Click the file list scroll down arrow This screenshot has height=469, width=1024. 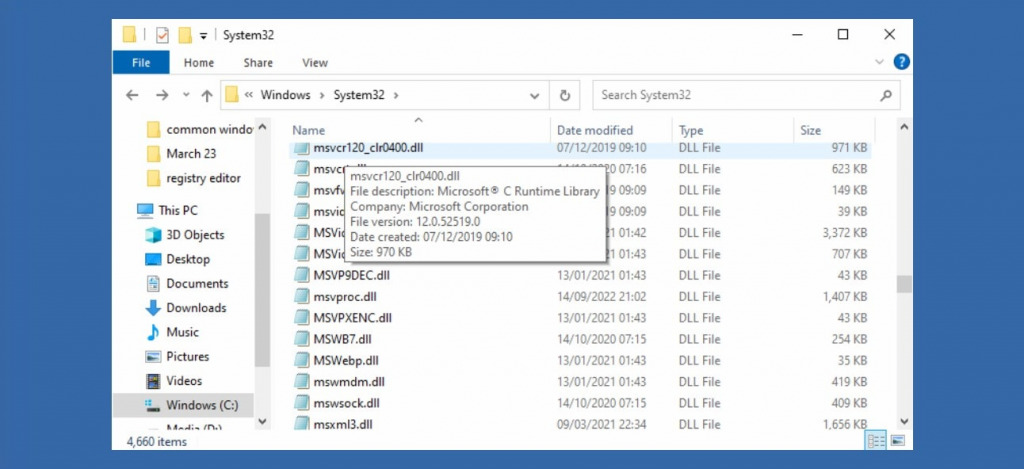(x=904, y=422)
